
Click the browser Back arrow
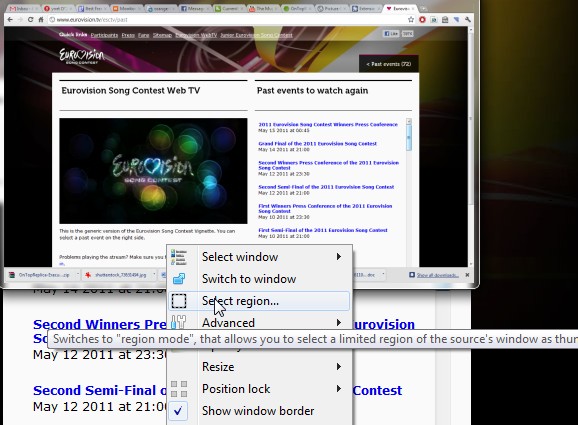point(10,20)
